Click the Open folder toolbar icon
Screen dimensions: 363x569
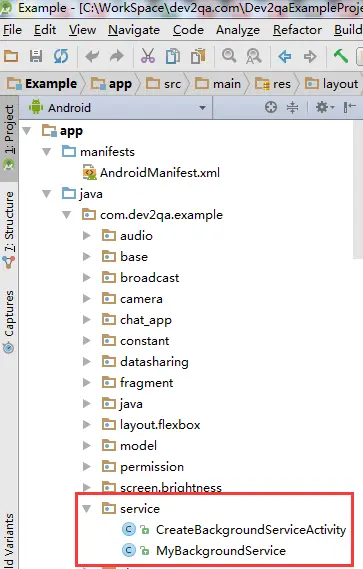click(x=11, y=56)
